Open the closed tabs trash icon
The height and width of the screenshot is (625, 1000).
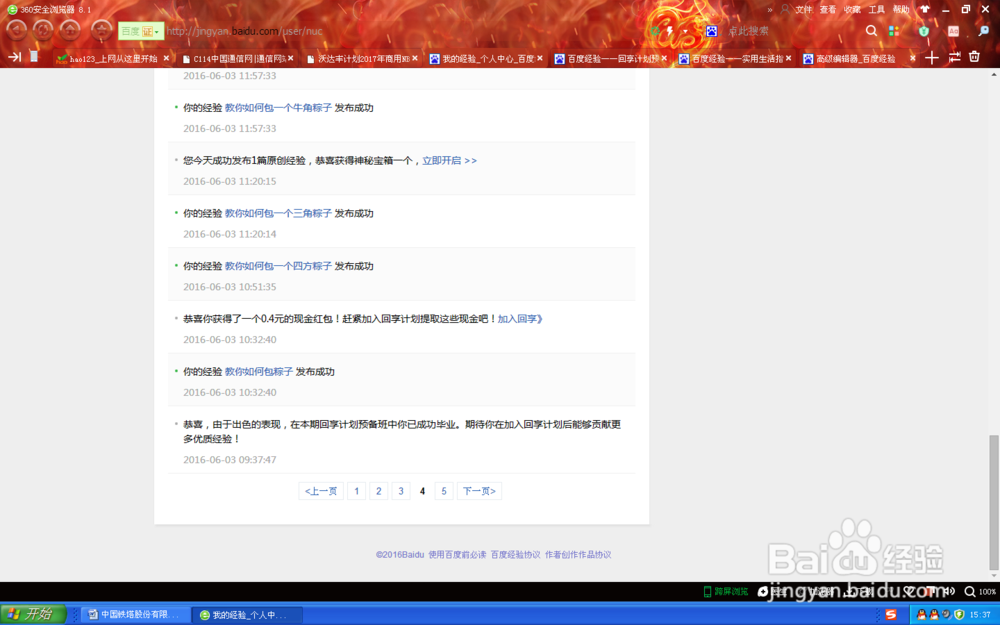[974, 57]
